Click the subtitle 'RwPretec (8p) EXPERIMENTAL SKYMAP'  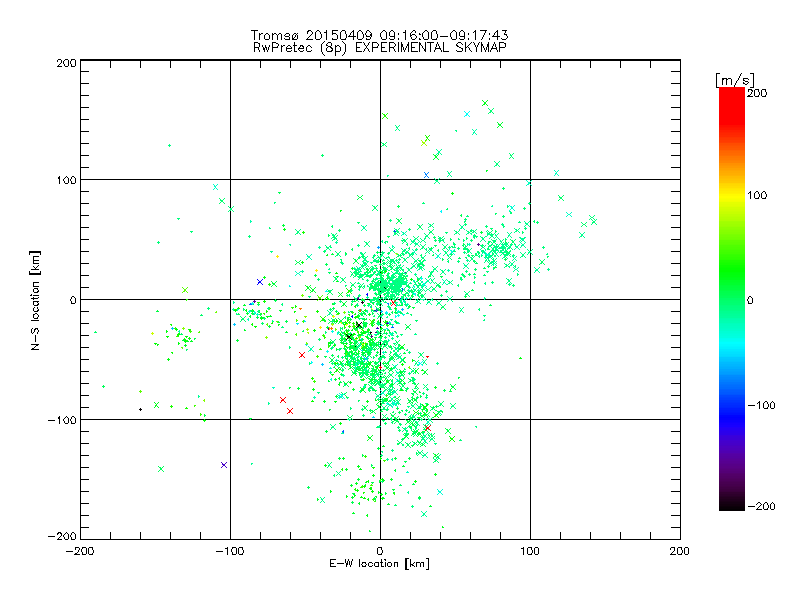click(380, 48)
